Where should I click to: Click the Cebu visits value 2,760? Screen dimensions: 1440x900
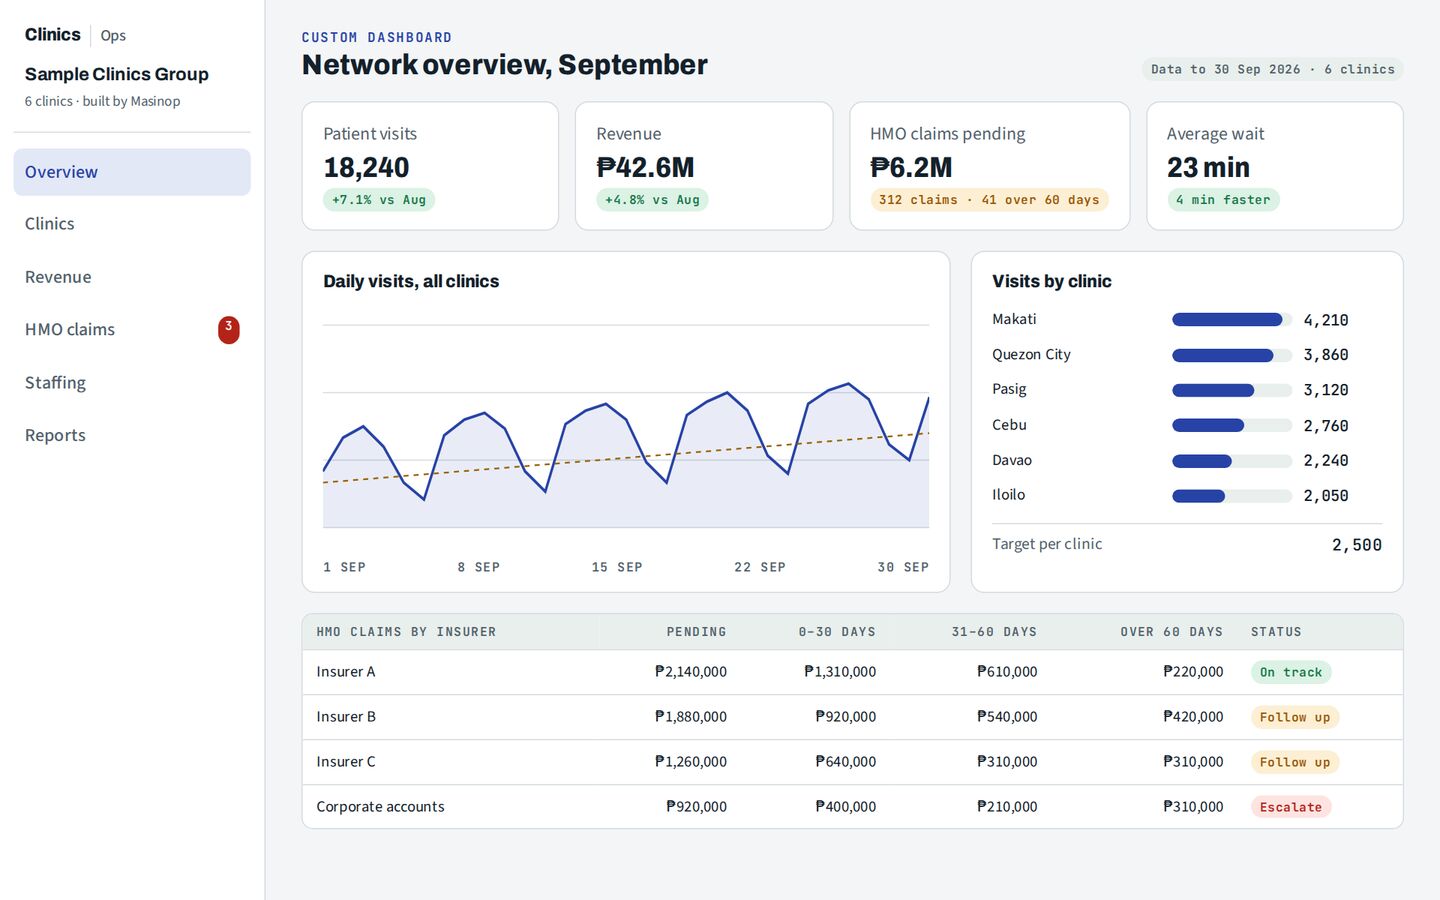pyautogui.click(x=1326, y=426)
